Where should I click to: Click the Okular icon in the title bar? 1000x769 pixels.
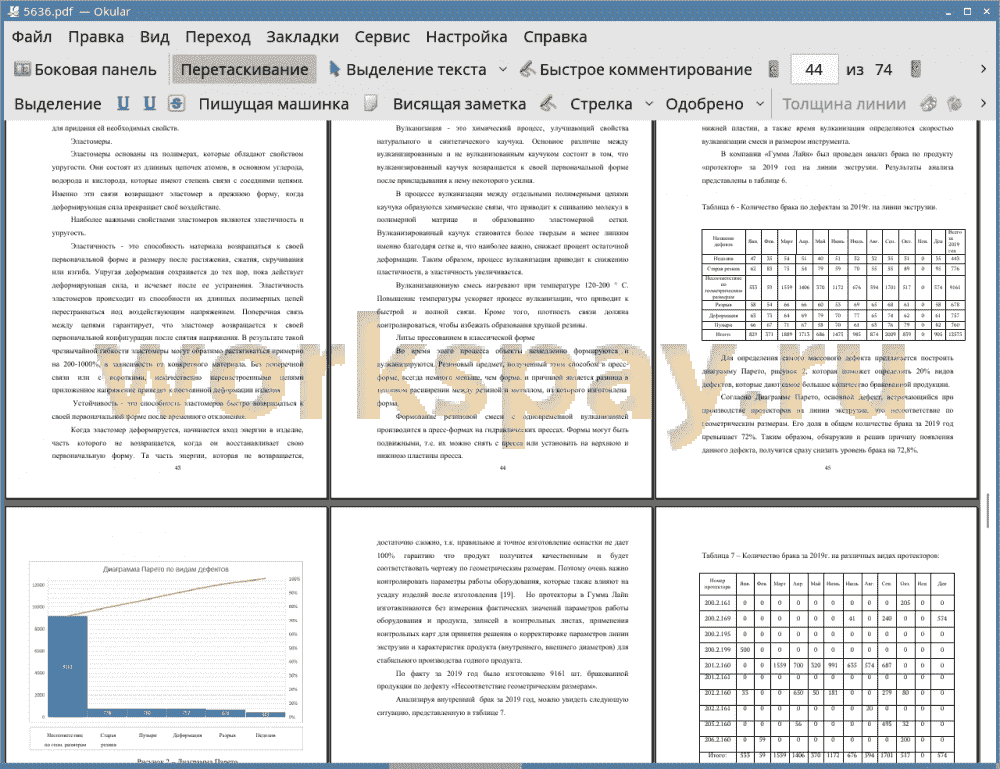[x=12, y=11]
